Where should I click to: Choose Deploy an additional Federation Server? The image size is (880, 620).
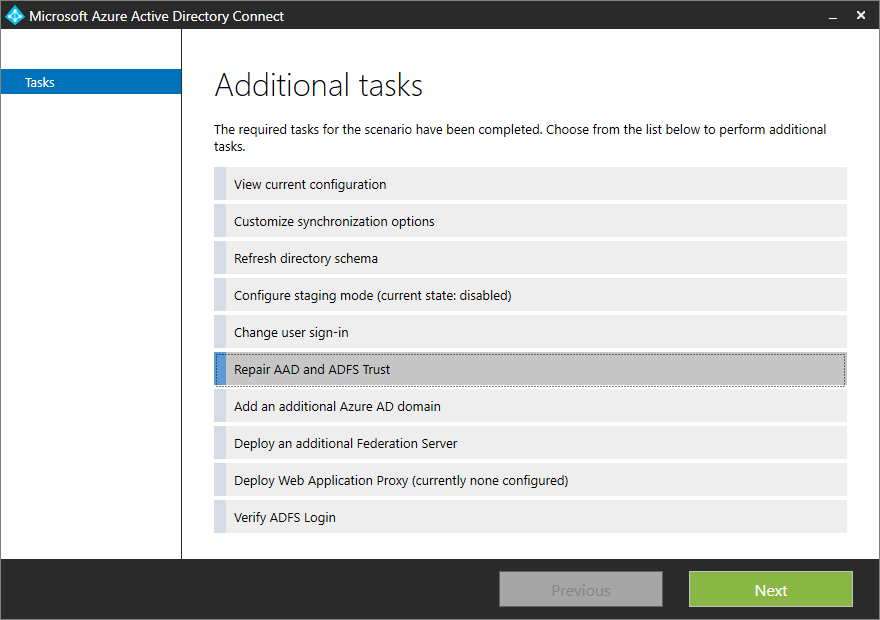[530, 443]
